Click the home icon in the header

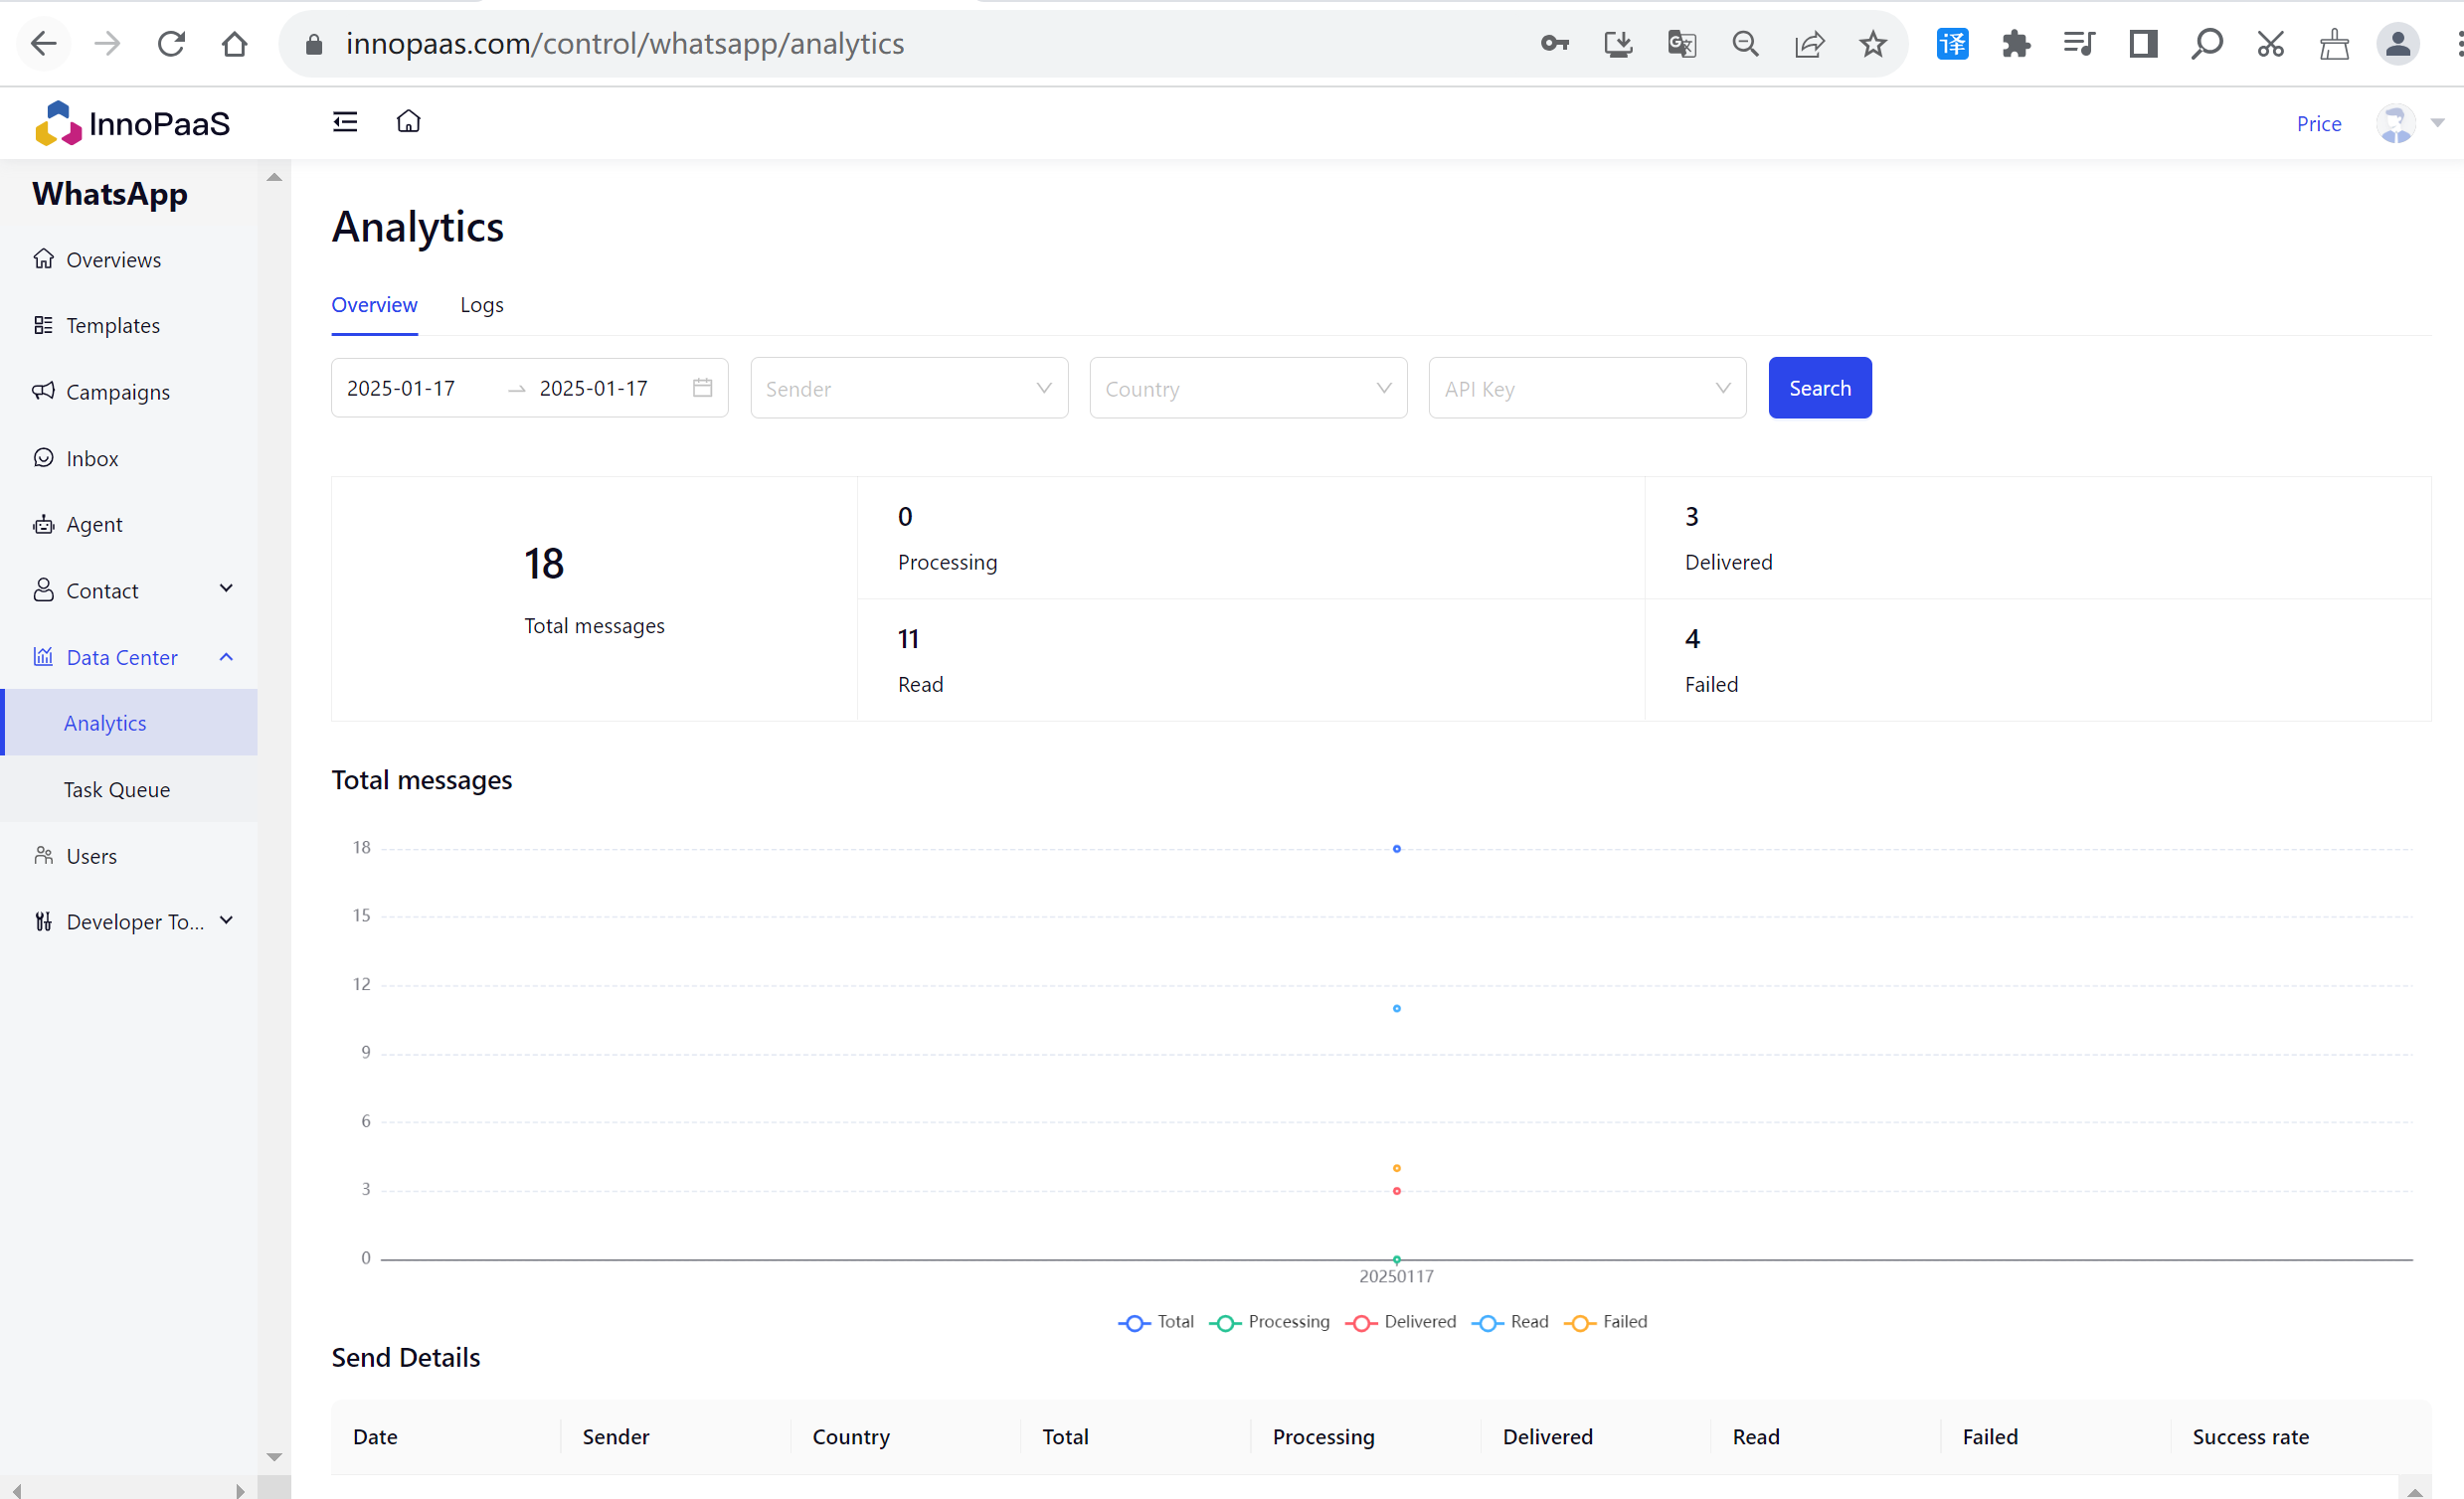point(408,122)
